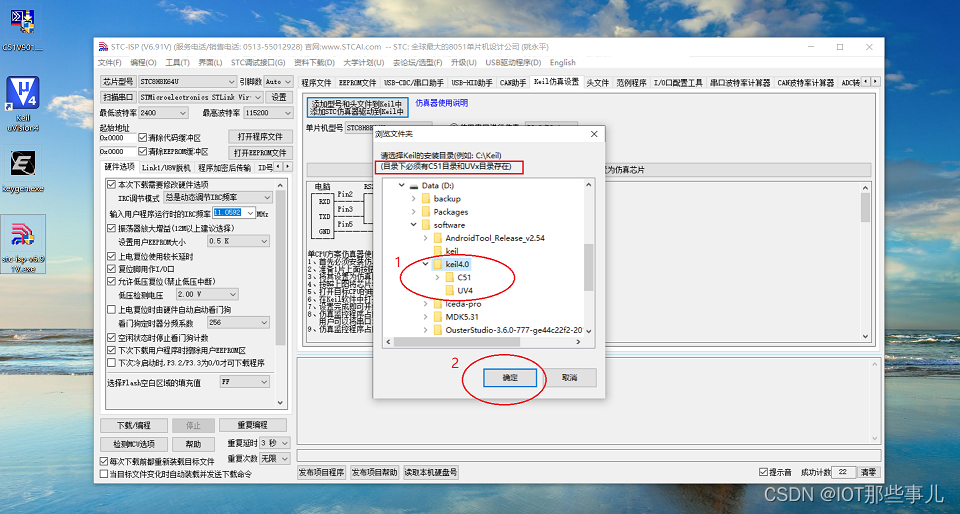Click the Packages folder icon
The width and height of the screenshot is (960, 514).
coord(426,212)
